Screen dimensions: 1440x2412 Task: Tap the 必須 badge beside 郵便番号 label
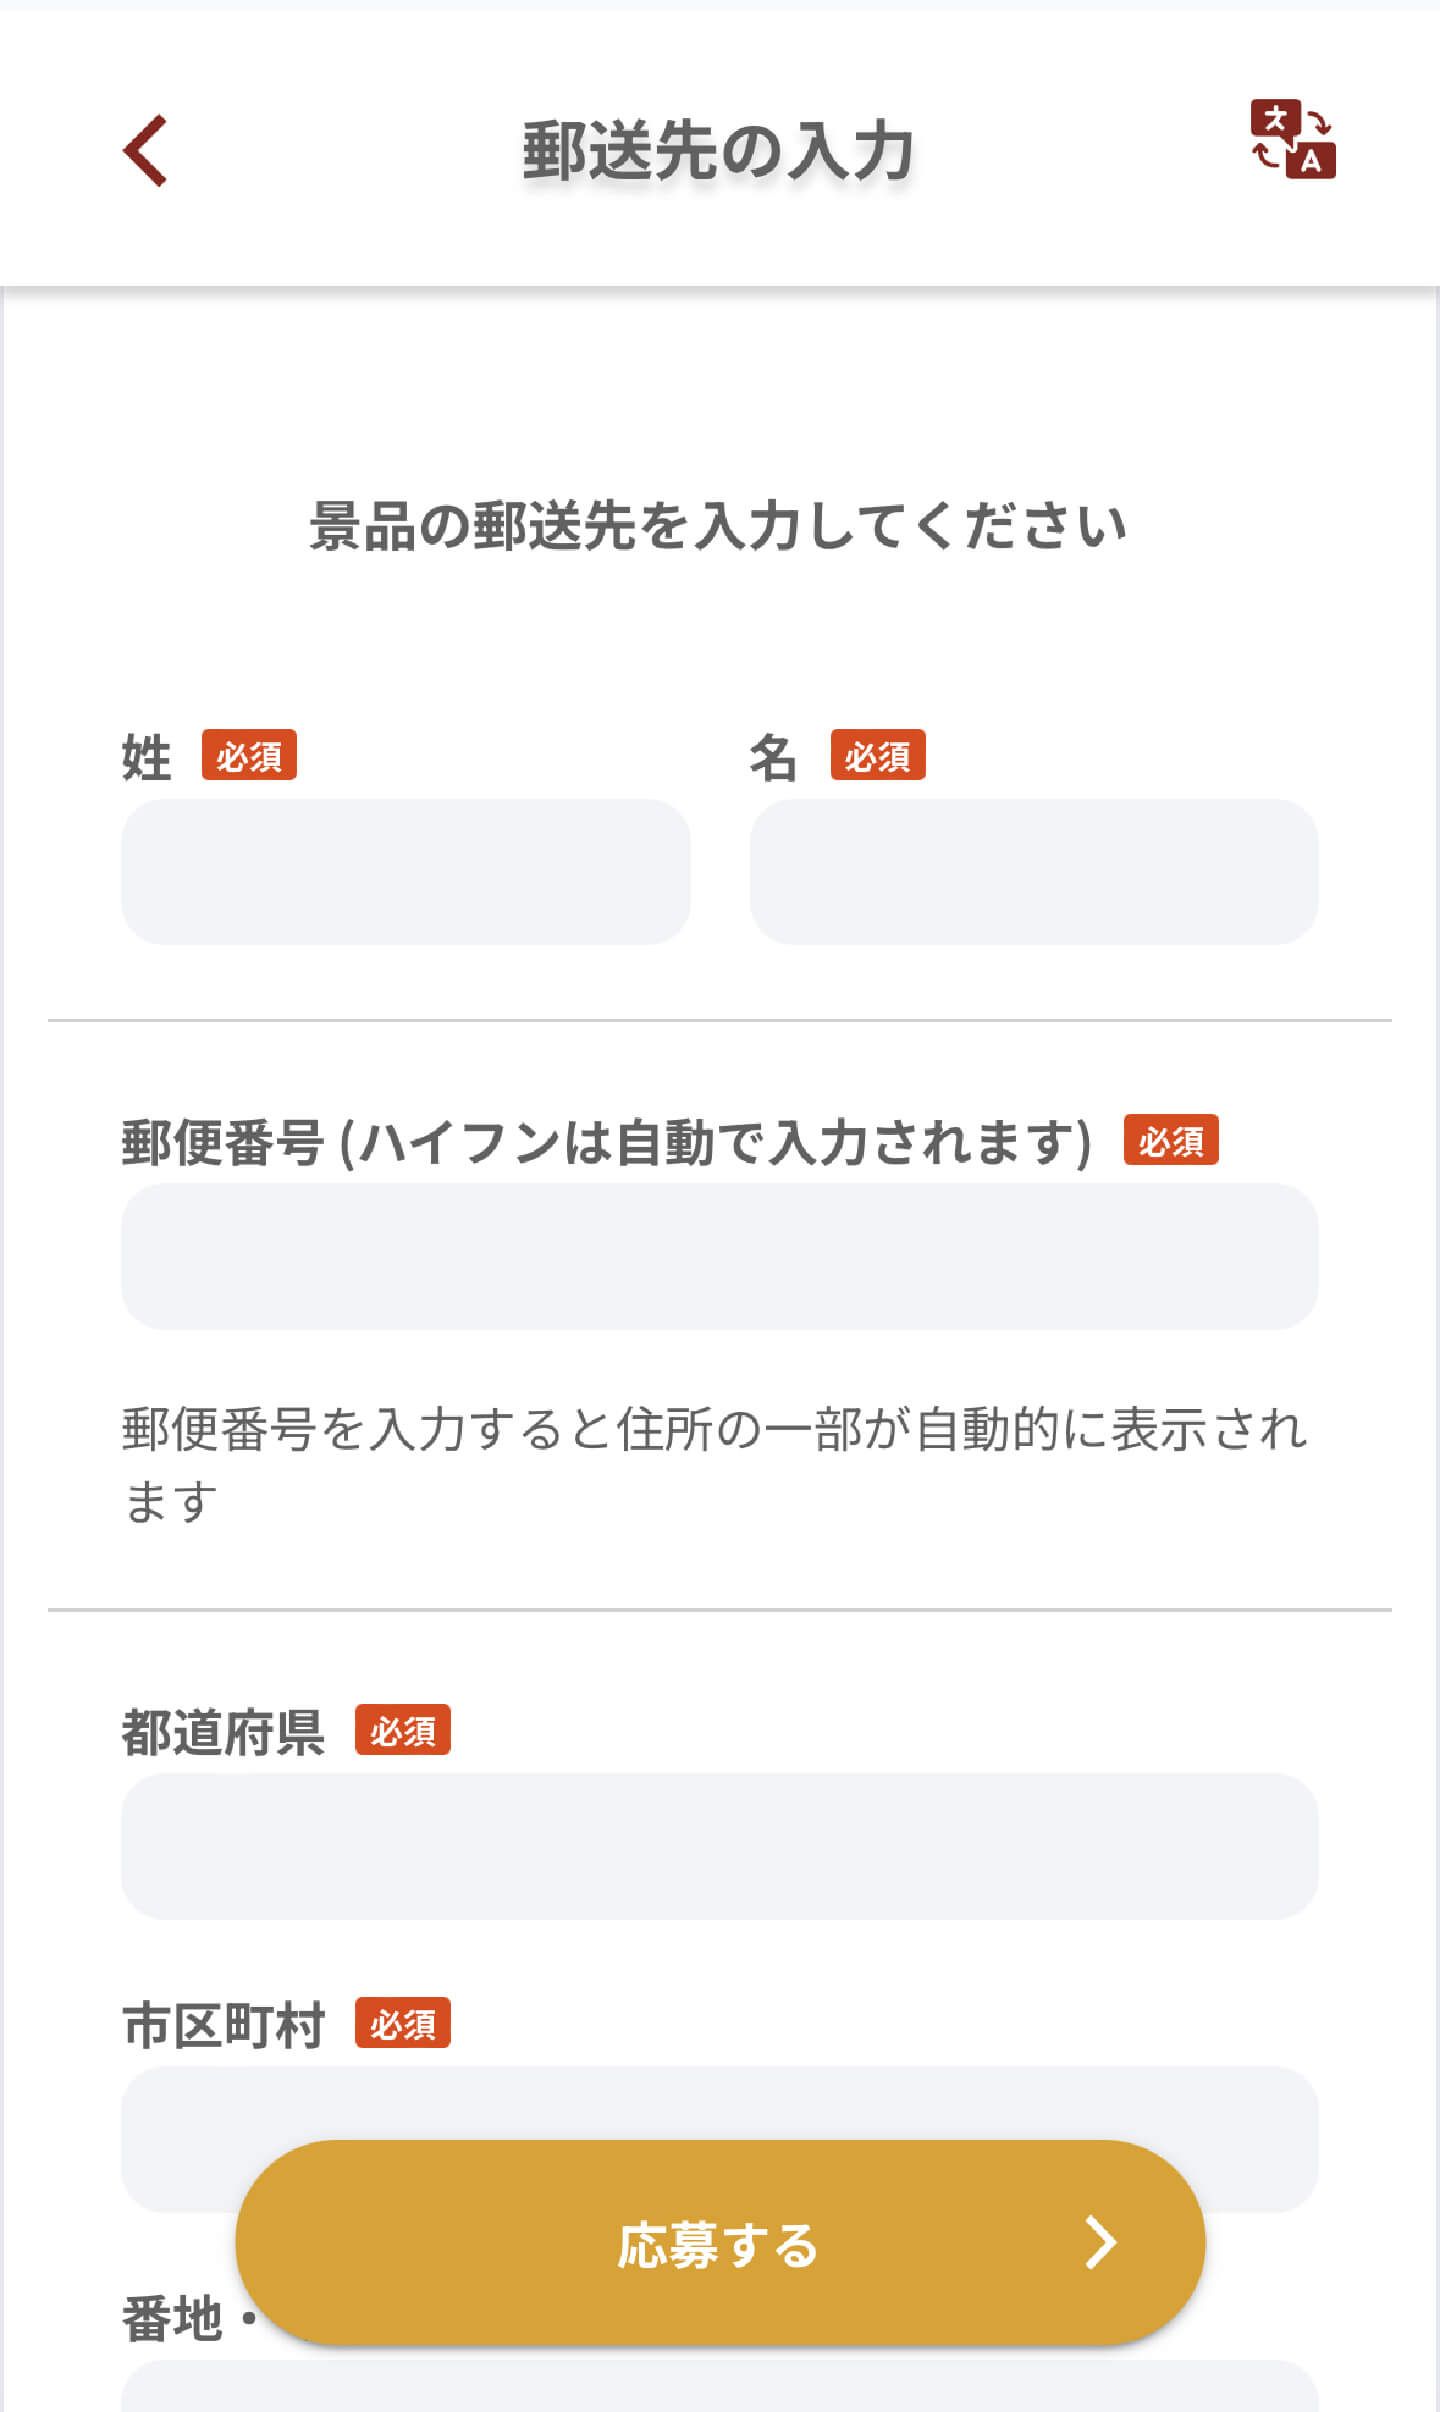coord(1171,1140)
